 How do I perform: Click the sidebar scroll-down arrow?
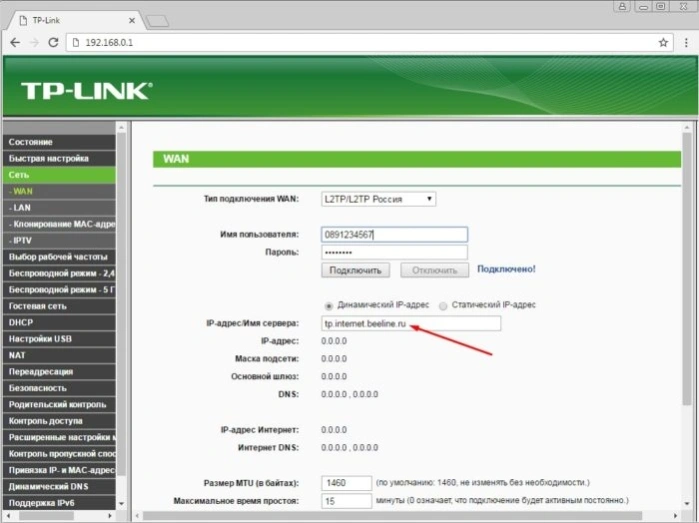[121, 504]
